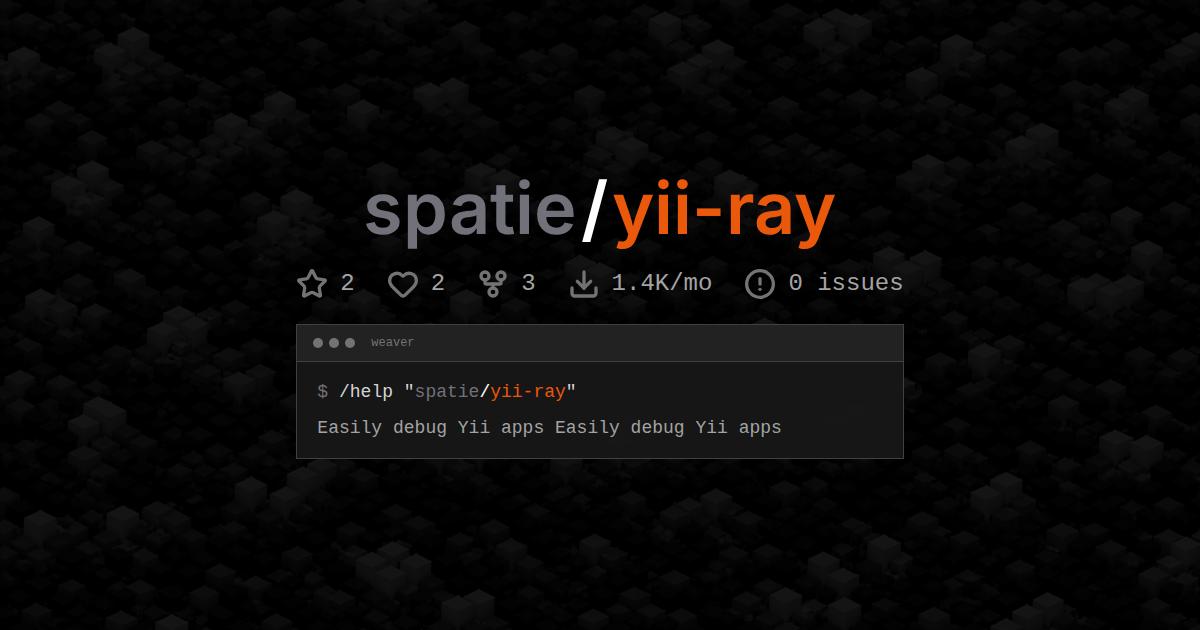Screen dimensions: 1200x630
Task: Expand the weaver terminal titlebar
Action: pyautogui.click(x=600, y=342)
